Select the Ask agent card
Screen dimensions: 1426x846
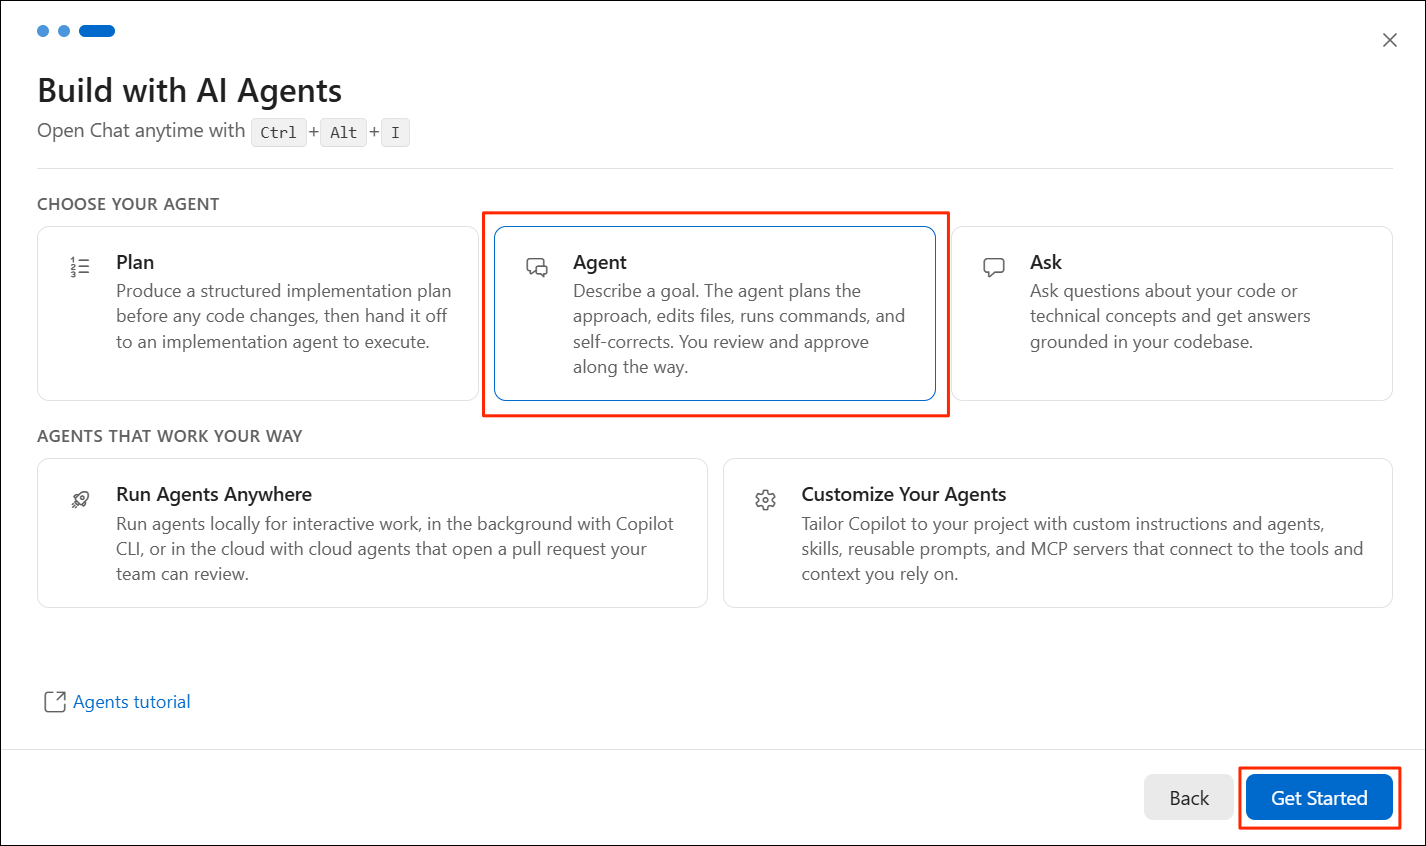[x=1172, y=313]
